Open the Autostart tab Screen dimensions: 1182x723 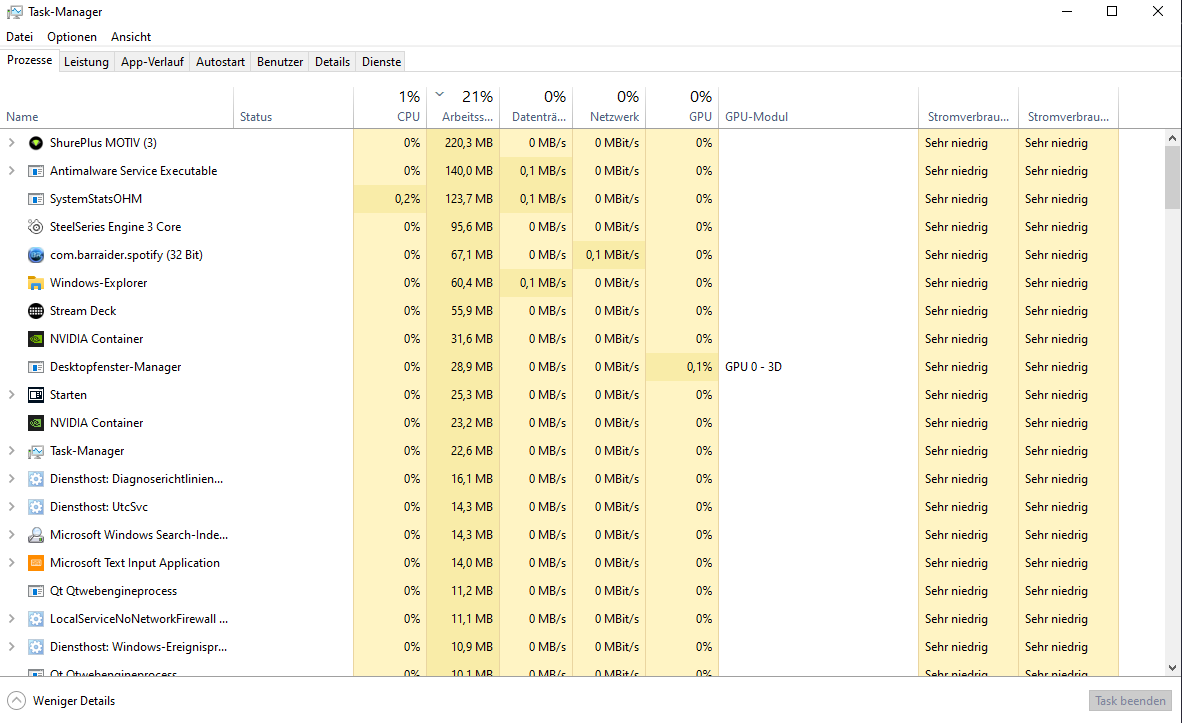(220, 60)
